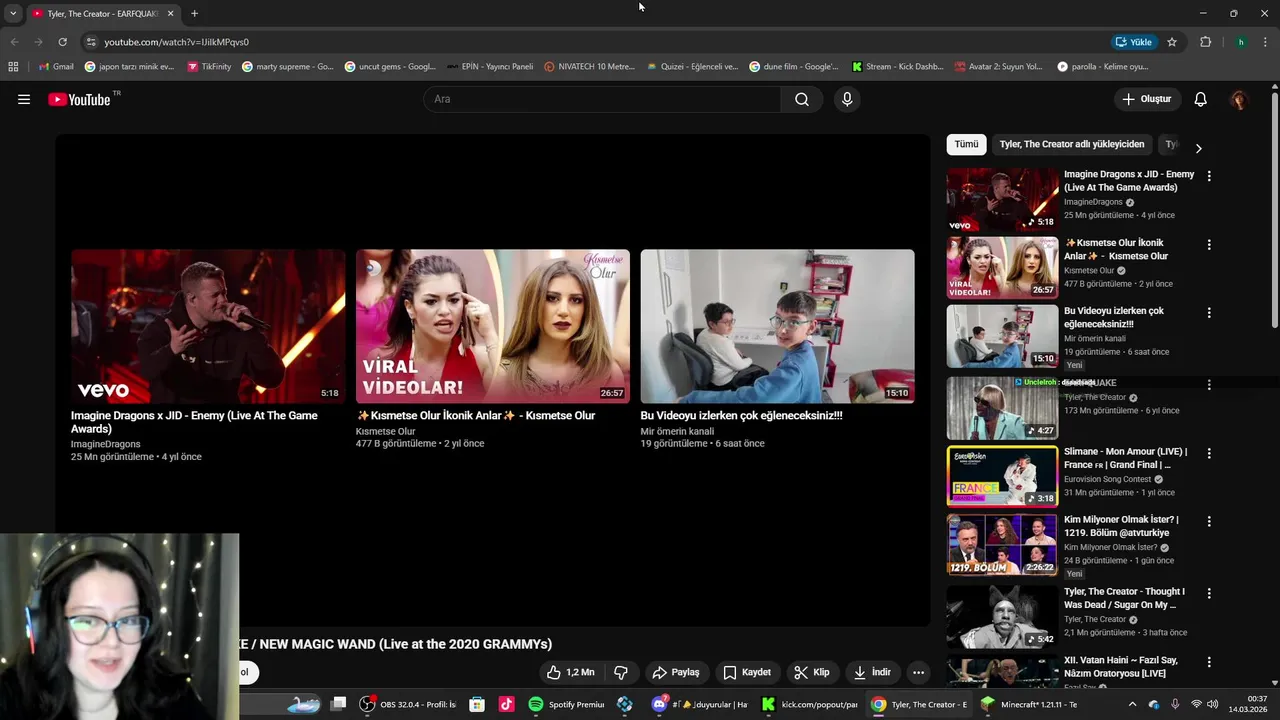Viewport: 1280px width, 720px height.
Task: Open the TikFinity bookmark
Action: point(209,67)
